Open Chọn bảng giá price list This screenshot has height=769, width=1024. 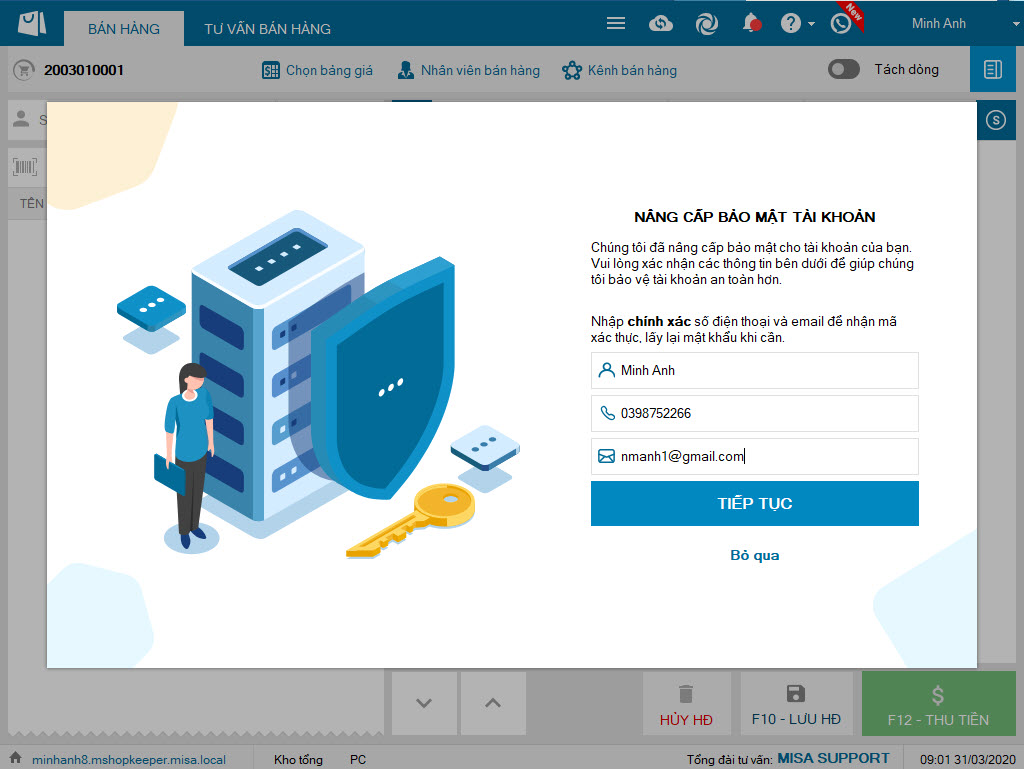[317, 71]
